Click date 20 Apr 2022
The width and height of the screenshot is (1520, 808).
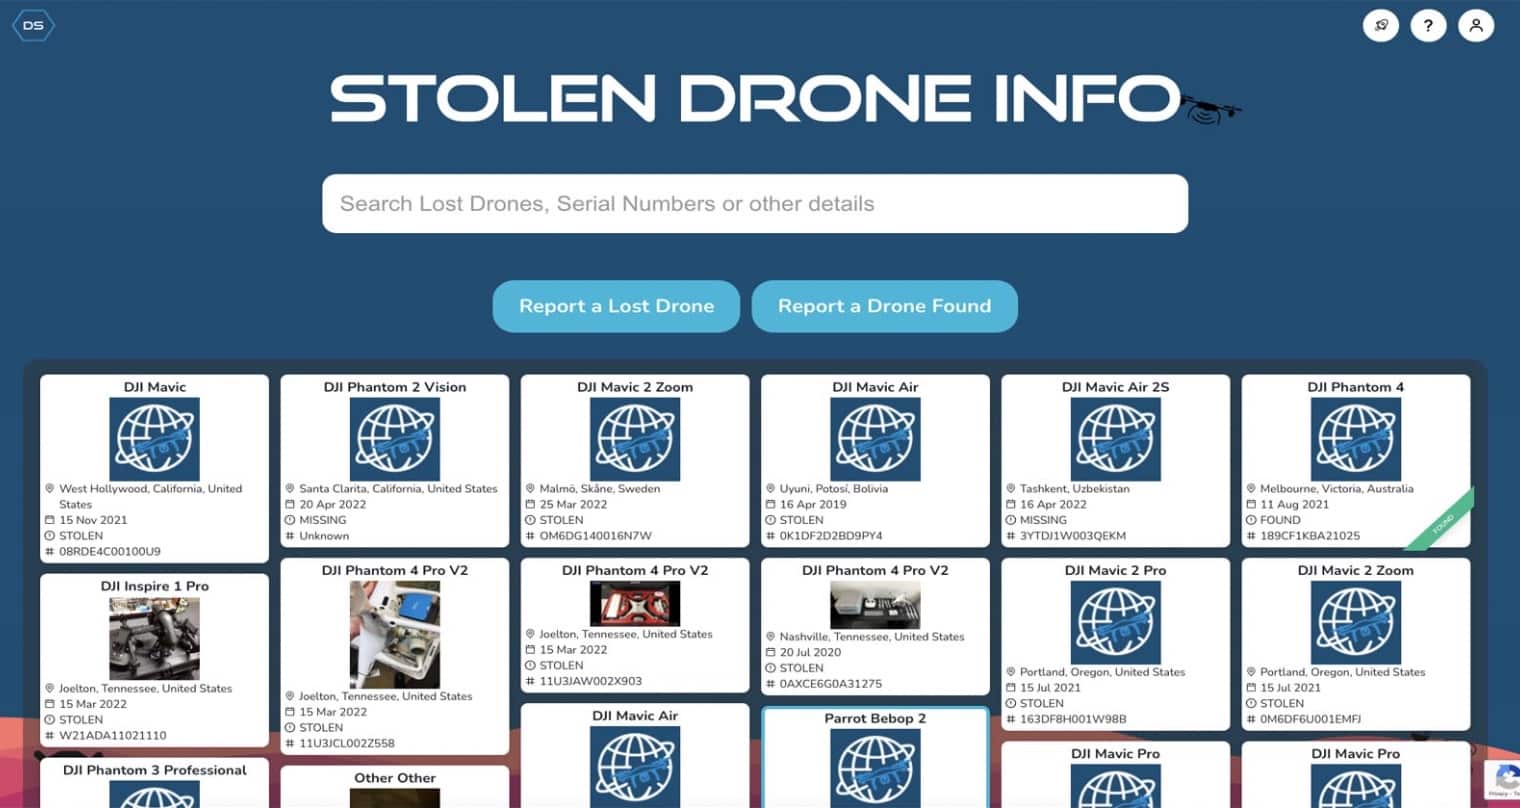coord(333,505)
